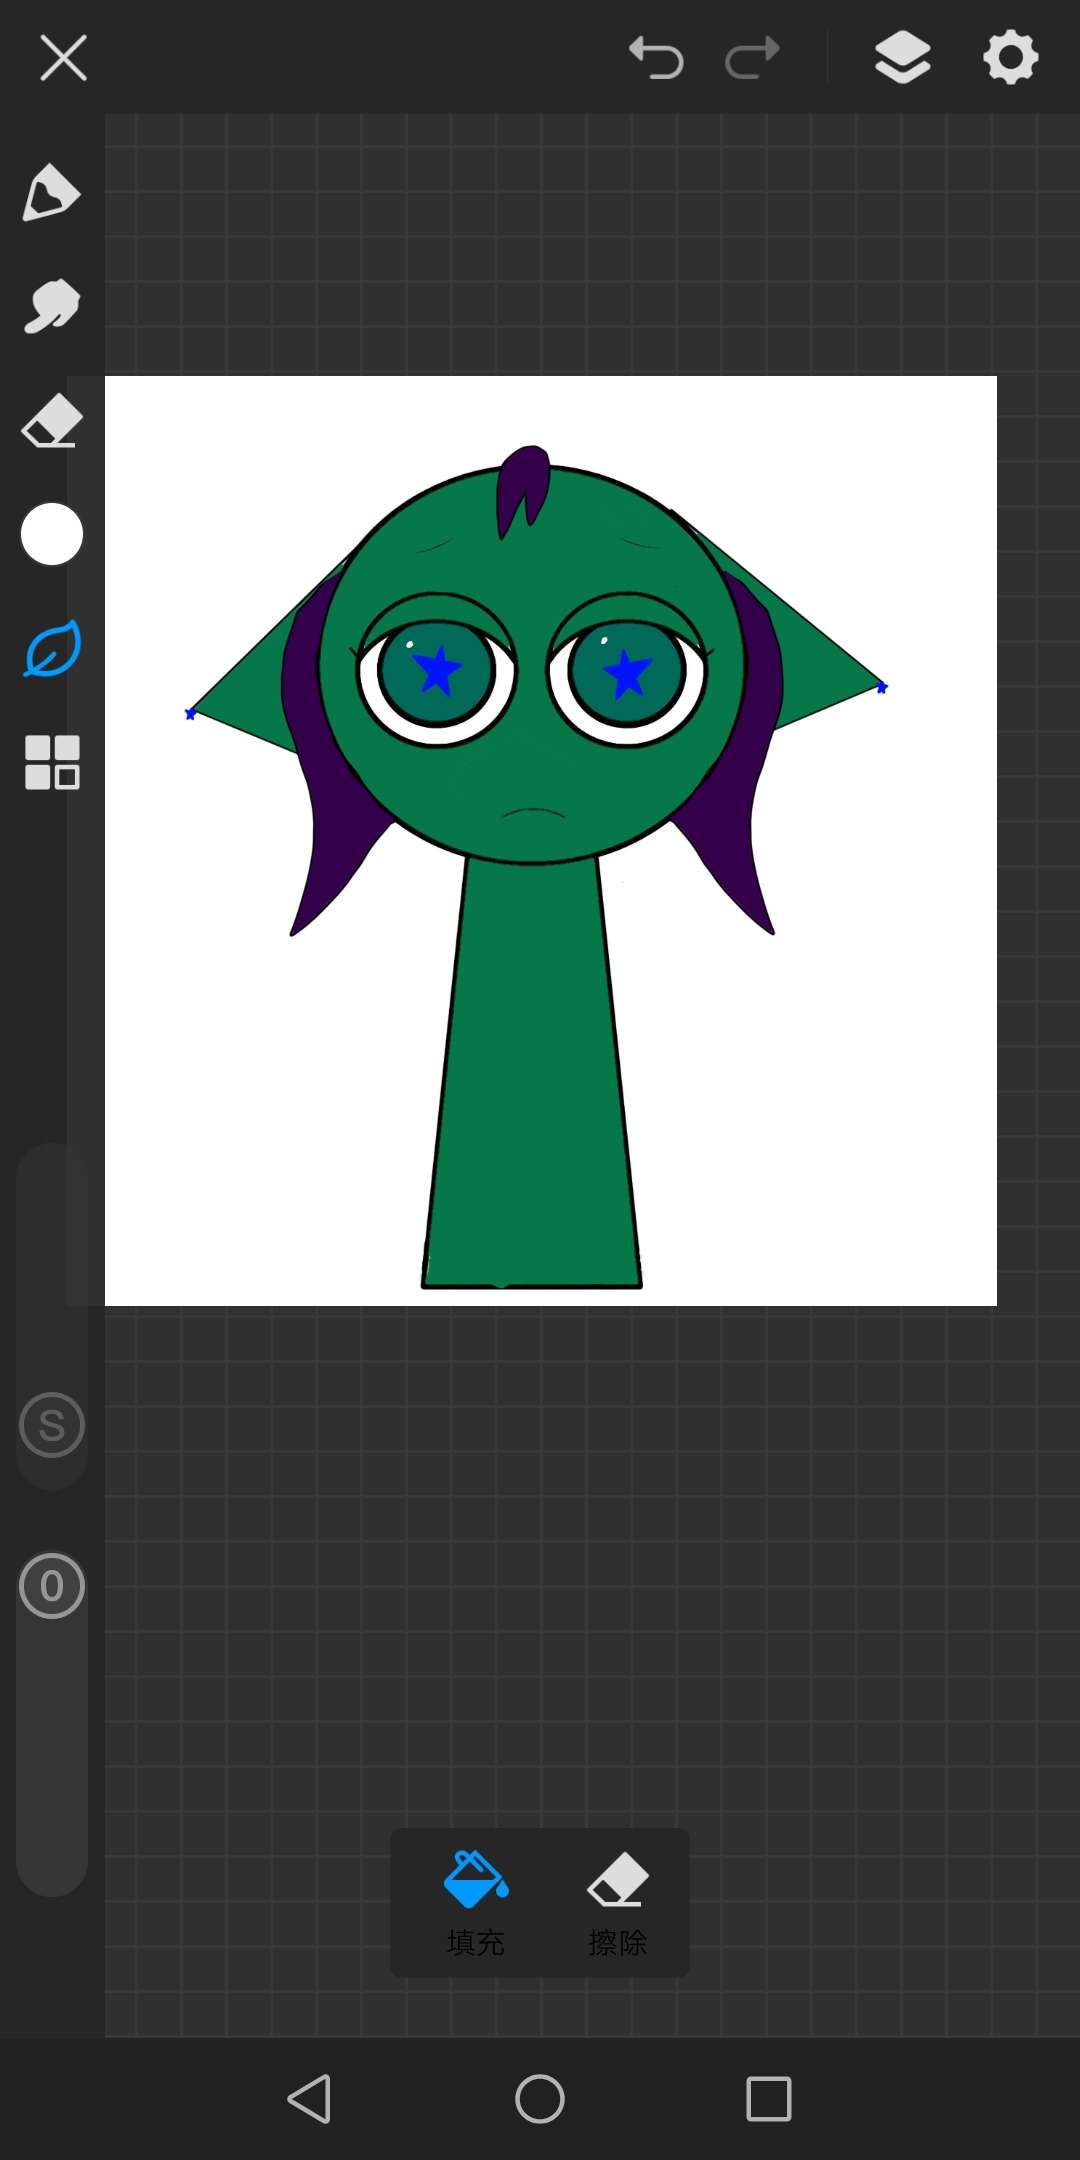Image resolution: width=1080 pixels, height=2160 pixels.
Task: Close the drawing with the X icon
Action: (63, 58)
